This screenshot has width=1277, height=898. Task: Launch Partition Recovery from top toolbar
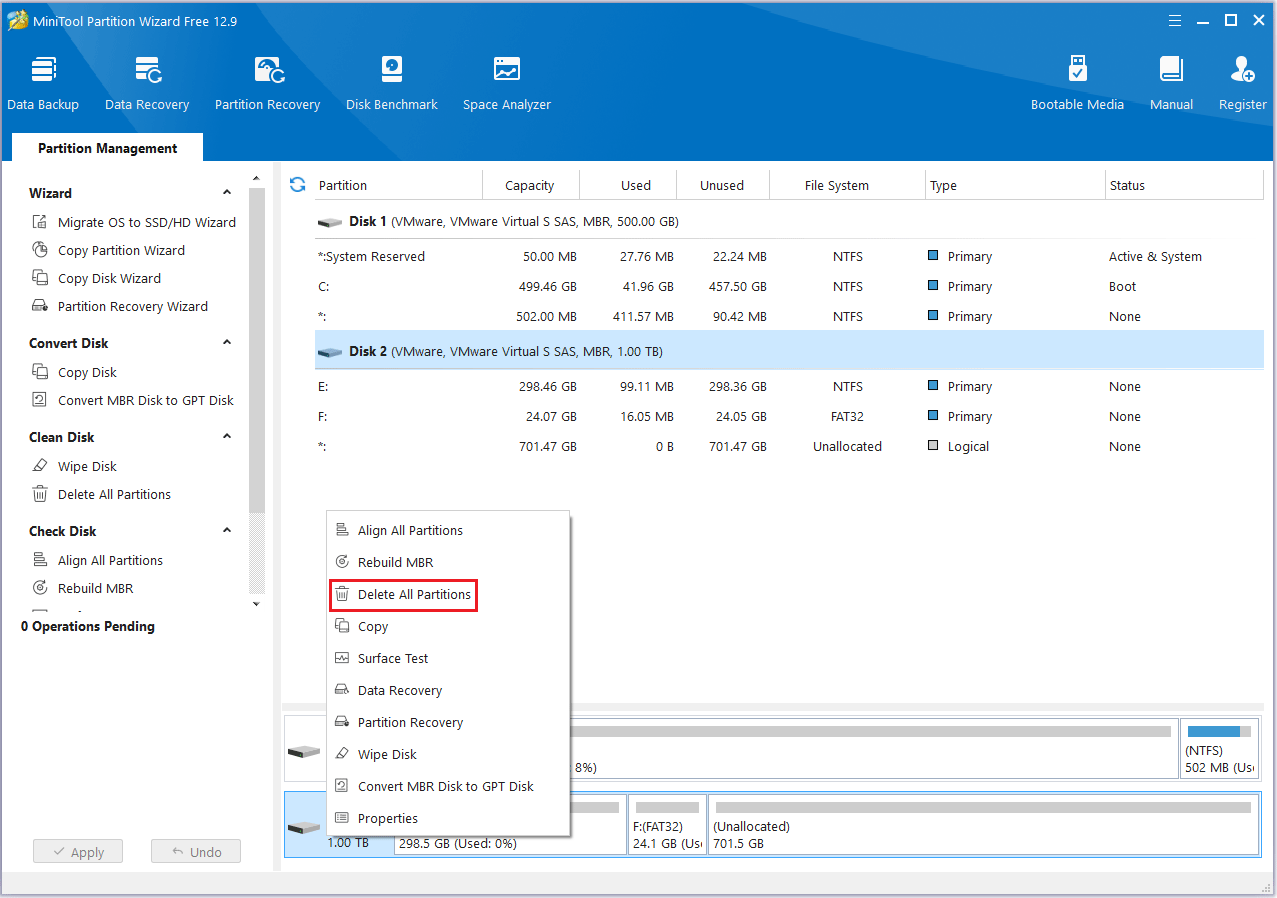point(267,83)
